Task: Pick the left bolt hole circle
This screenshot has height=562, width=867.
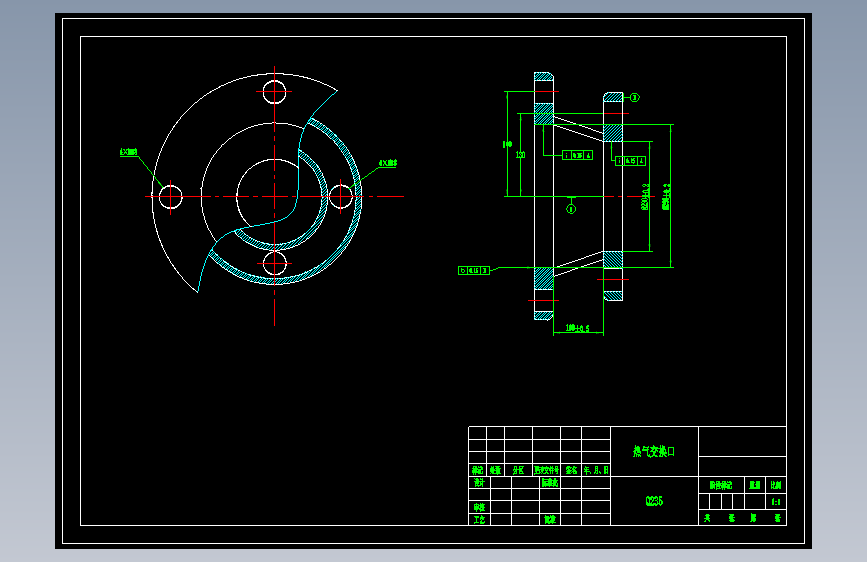Action: point(171,196)
